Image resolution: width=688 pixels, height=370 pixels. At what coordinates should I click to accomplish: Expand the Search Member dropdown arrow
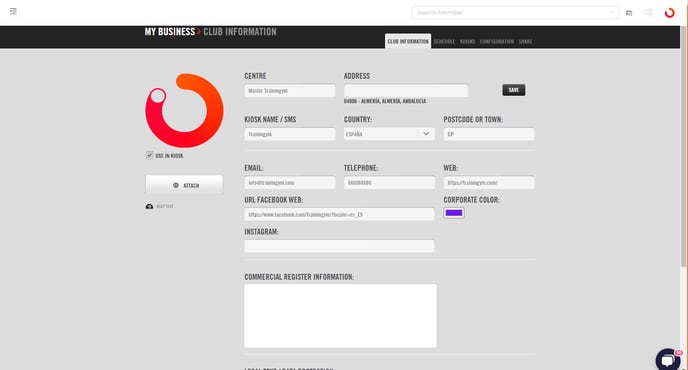click(612, 13)
